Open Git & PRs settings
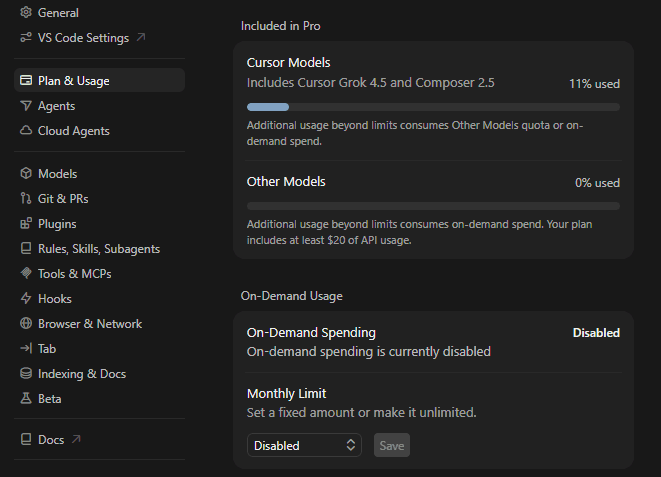 point(99,198)
